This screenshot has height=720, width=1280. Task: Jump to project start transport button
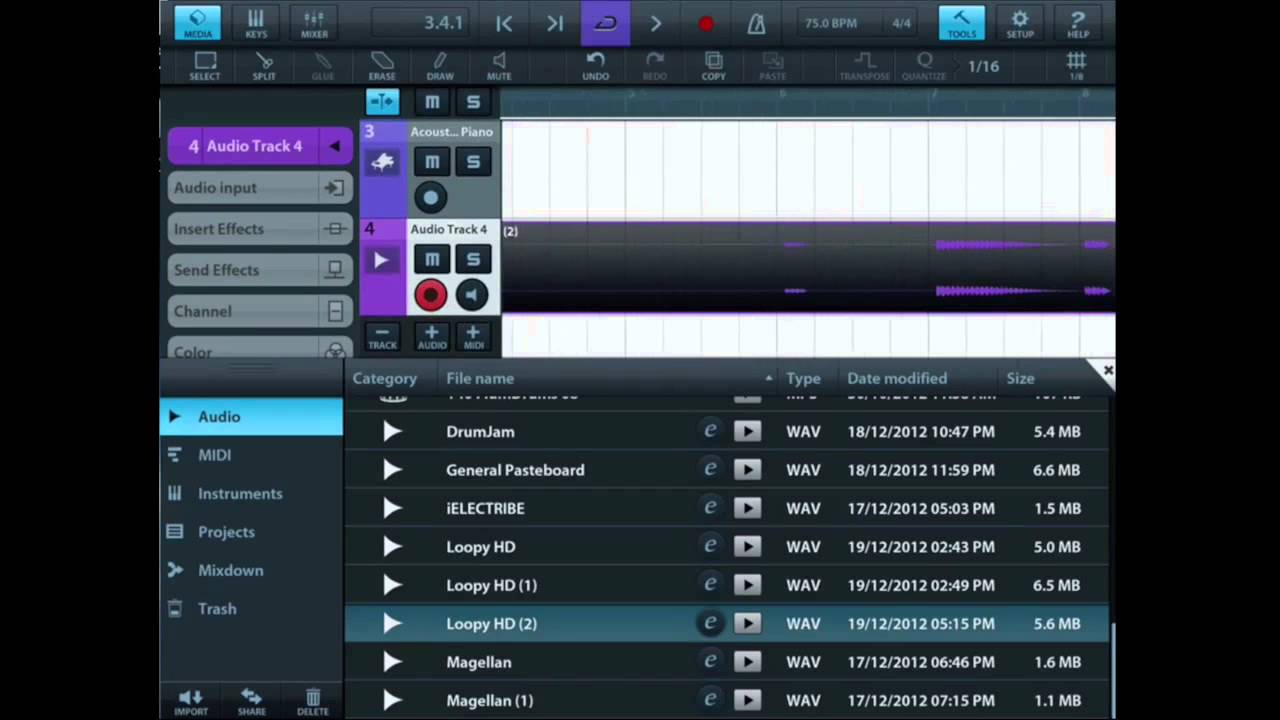[504, 23]
